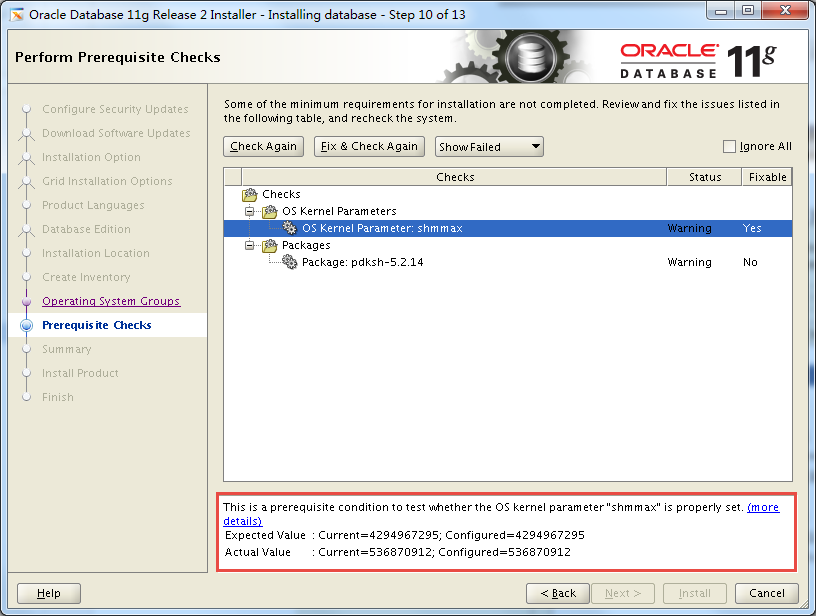The width and height of the screenshot is (816, 616).
Task: Click the Status column header
Action: [x=704, y=176]
